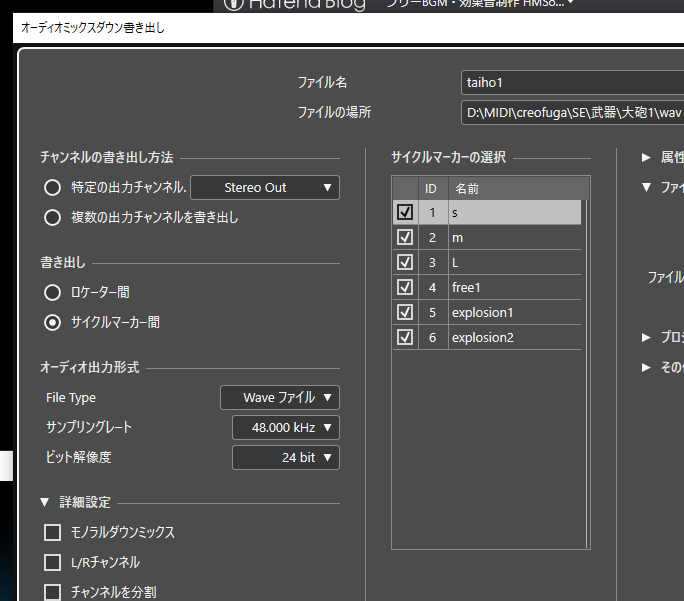Collapse the 詳細設定 section
Screen dimensions: 684x601
pos(44,502)
